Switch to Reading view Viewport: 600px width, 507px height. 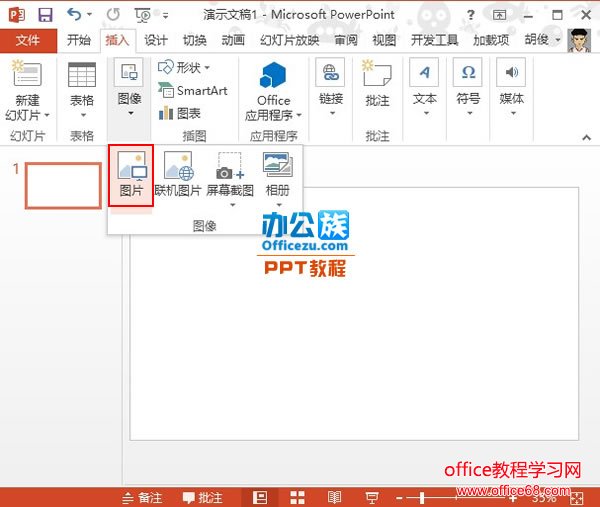(x=334, y=498)
